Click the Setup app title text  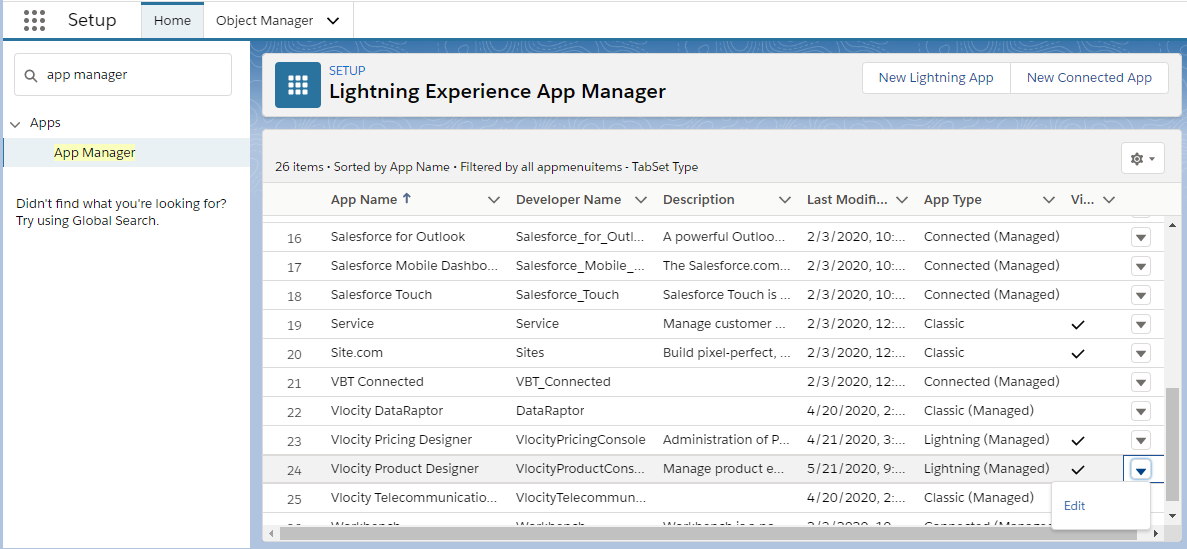point(92,20)
